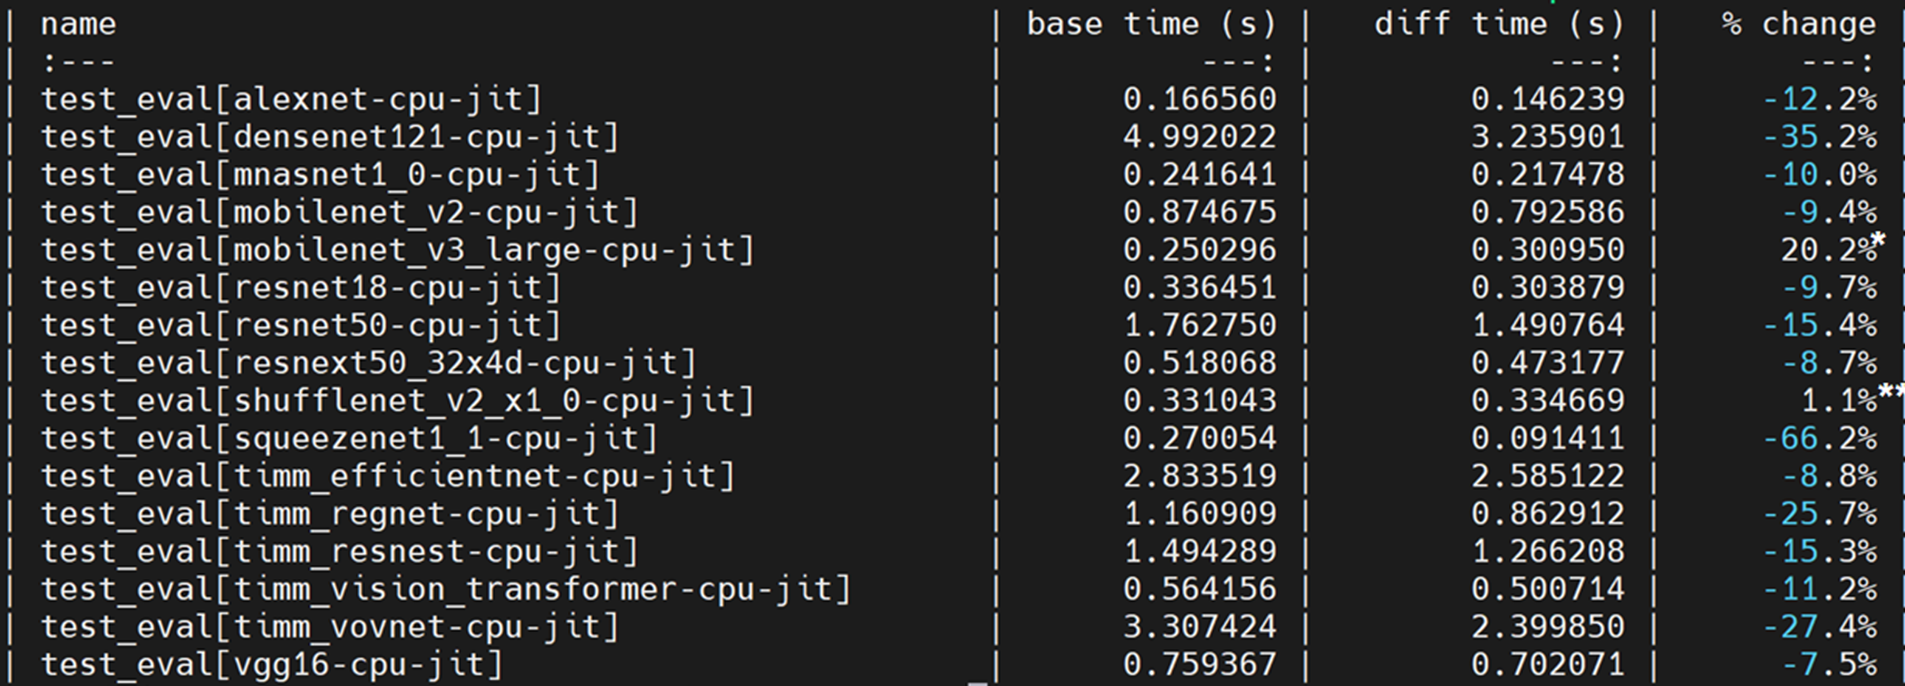Screen dimensions: 1905x686
Task: Click the 20.2% change value
Action: pos(1829,250)
